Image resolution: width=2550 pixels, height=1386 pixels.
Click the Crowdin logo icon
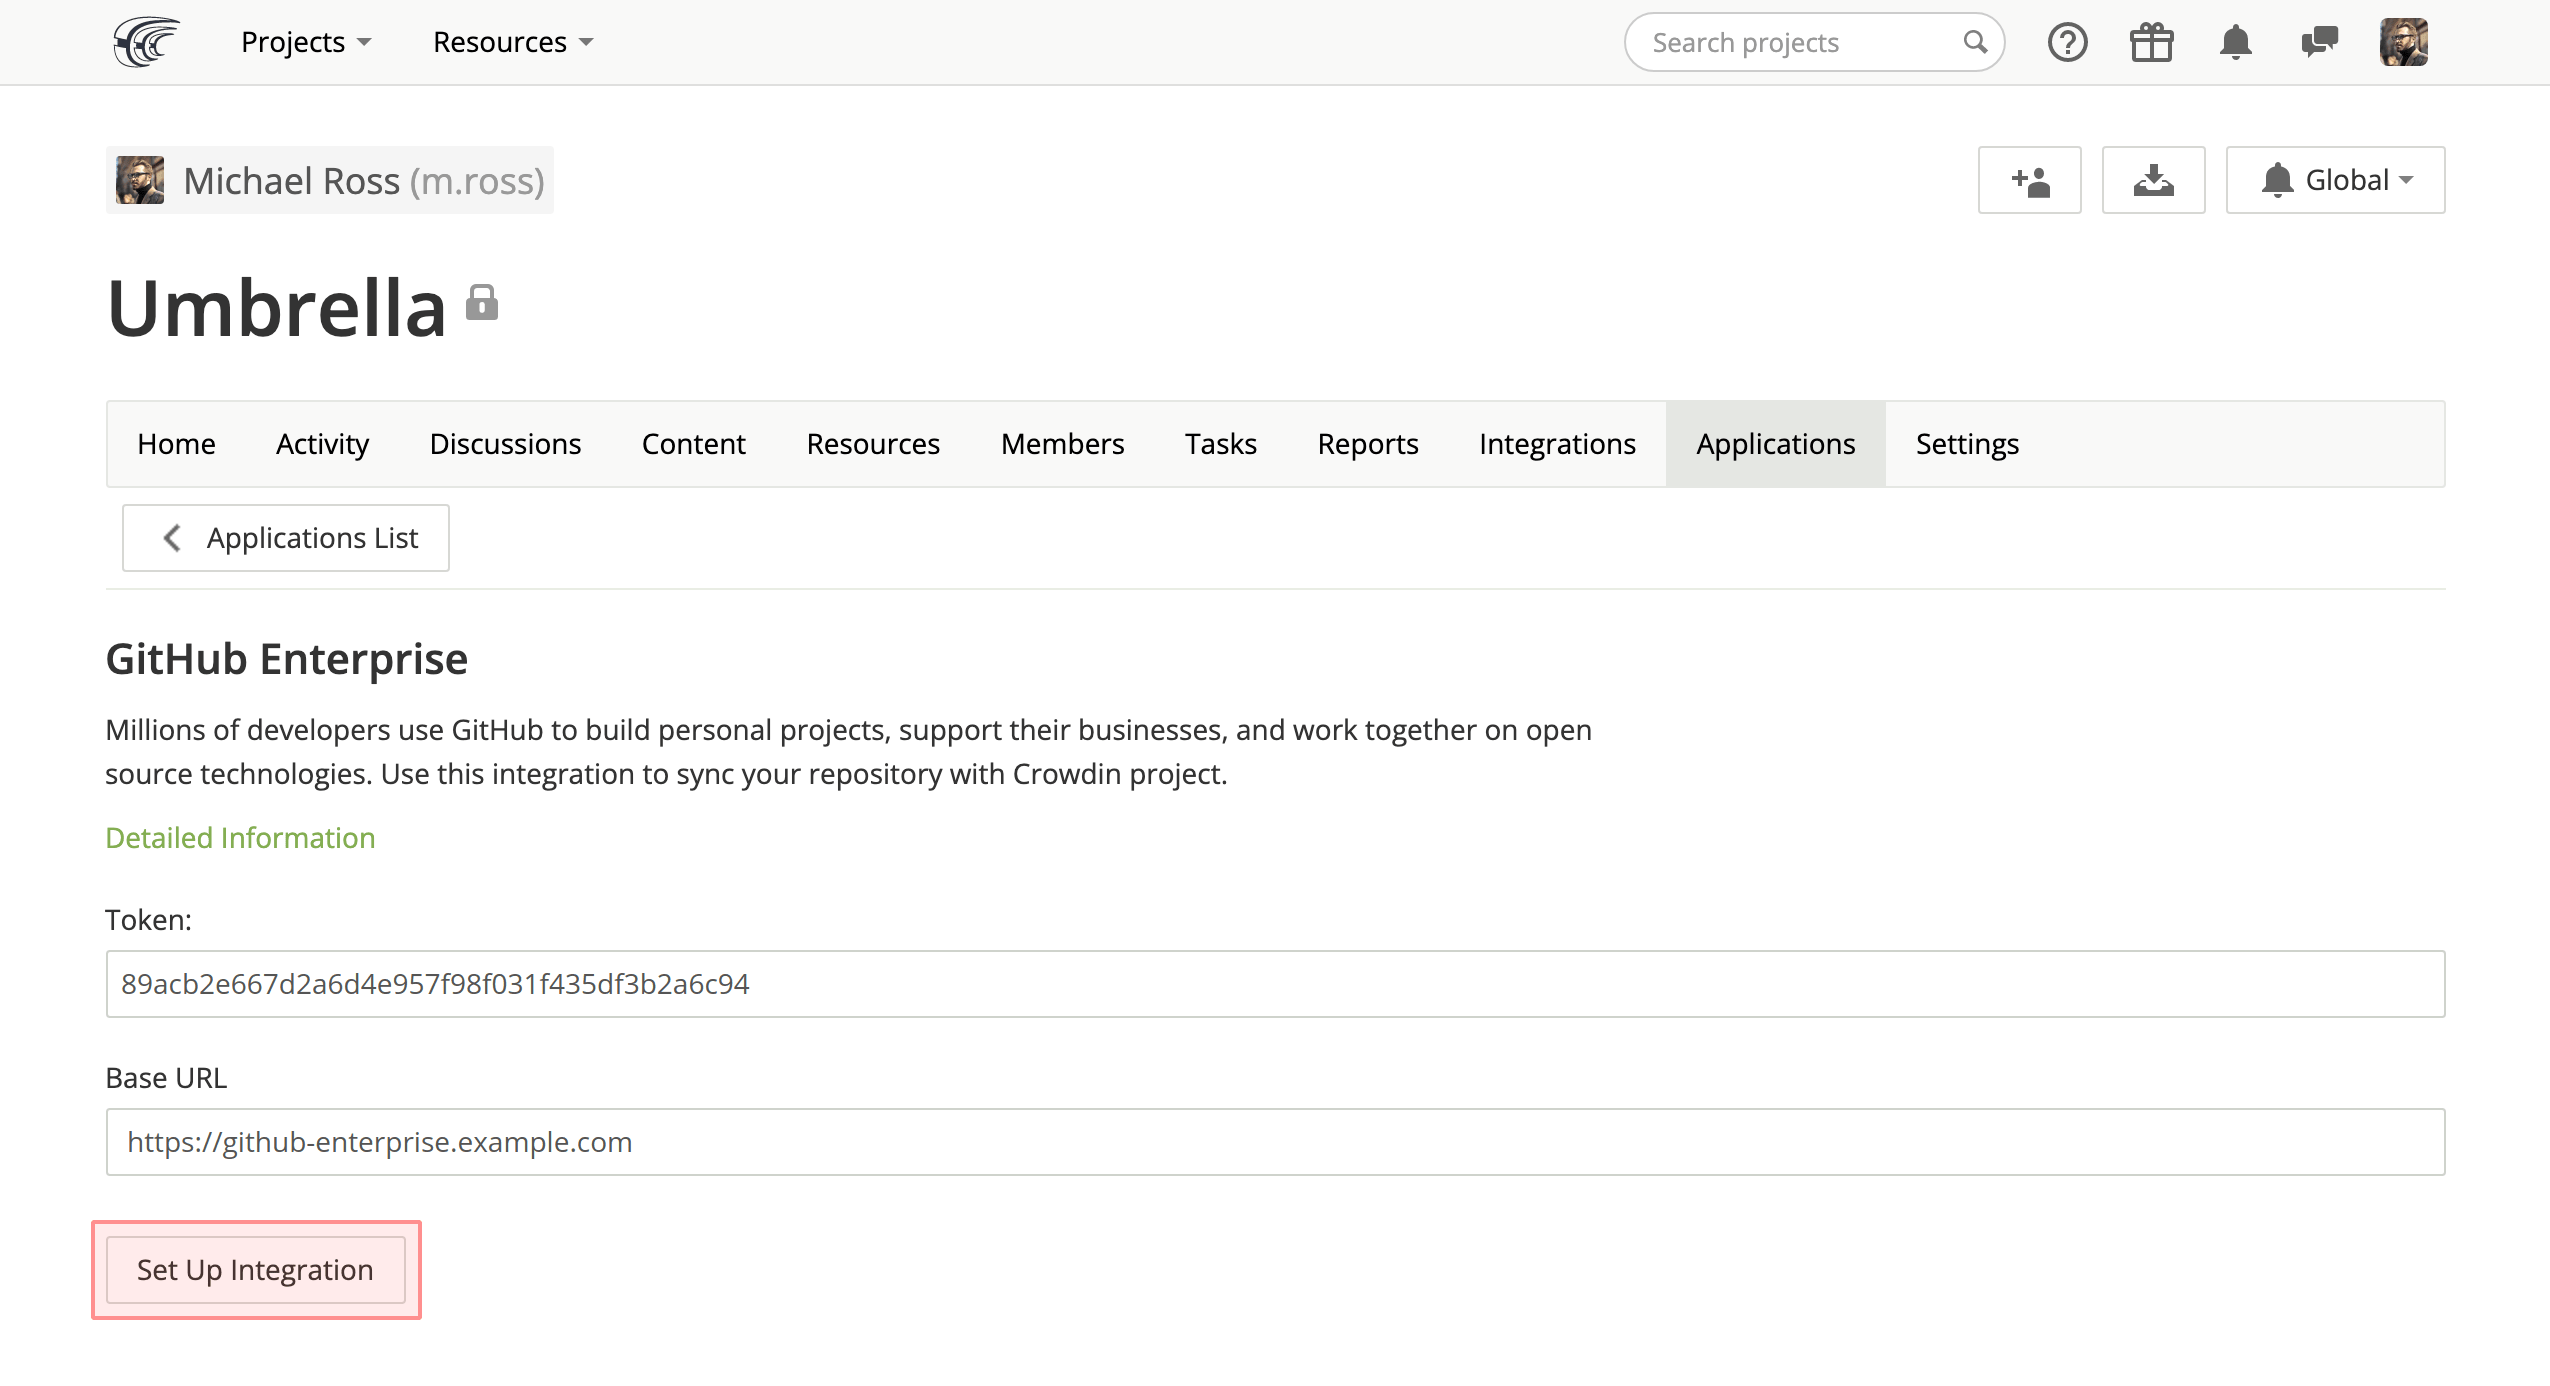tap(146, 42)
